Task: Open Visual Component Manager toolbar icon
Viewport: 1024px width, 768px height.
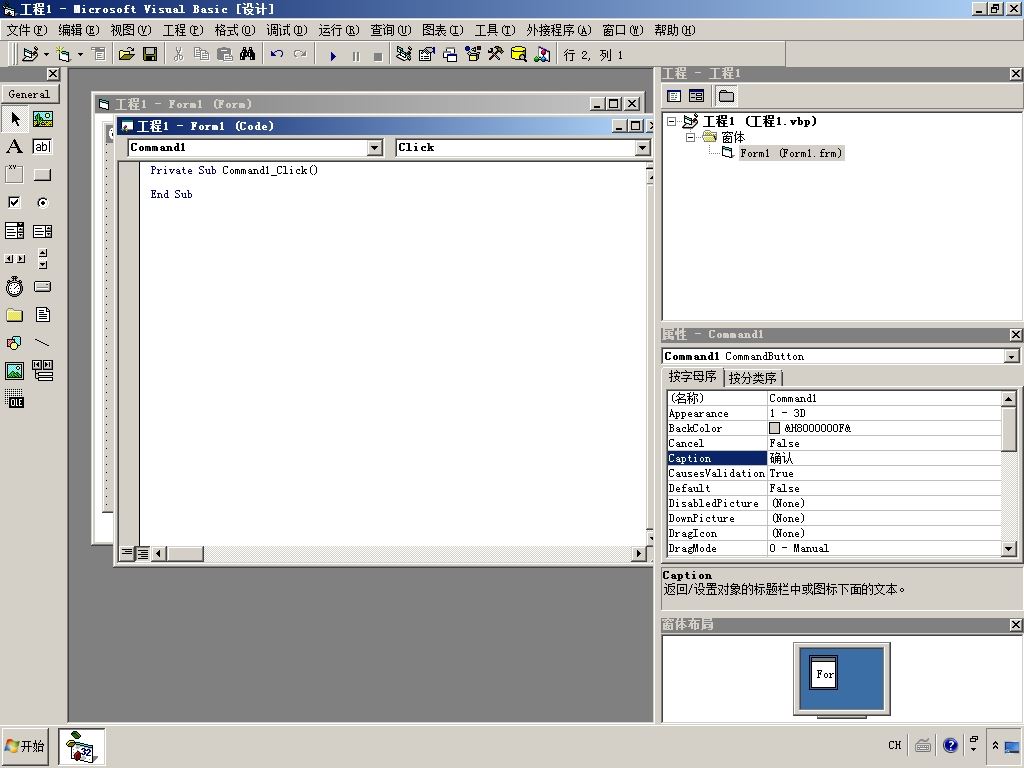Action: (x=542, y=54)
